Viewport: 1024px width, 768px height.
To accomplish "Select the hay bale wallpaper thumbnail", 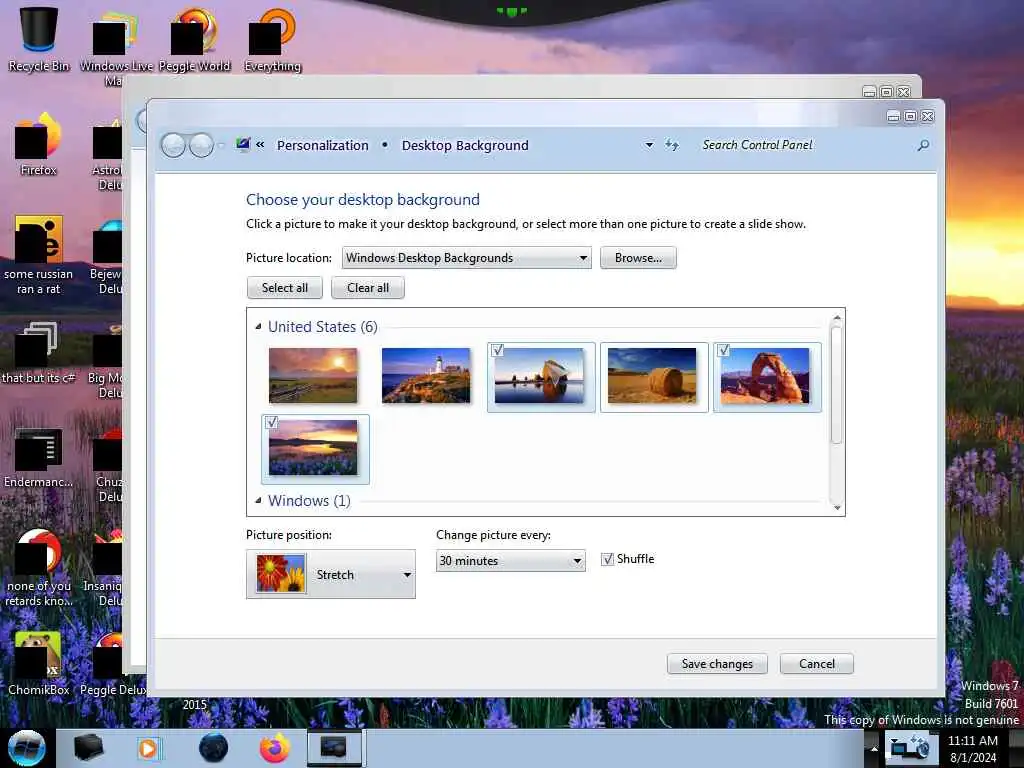I will tap(652, 376).
